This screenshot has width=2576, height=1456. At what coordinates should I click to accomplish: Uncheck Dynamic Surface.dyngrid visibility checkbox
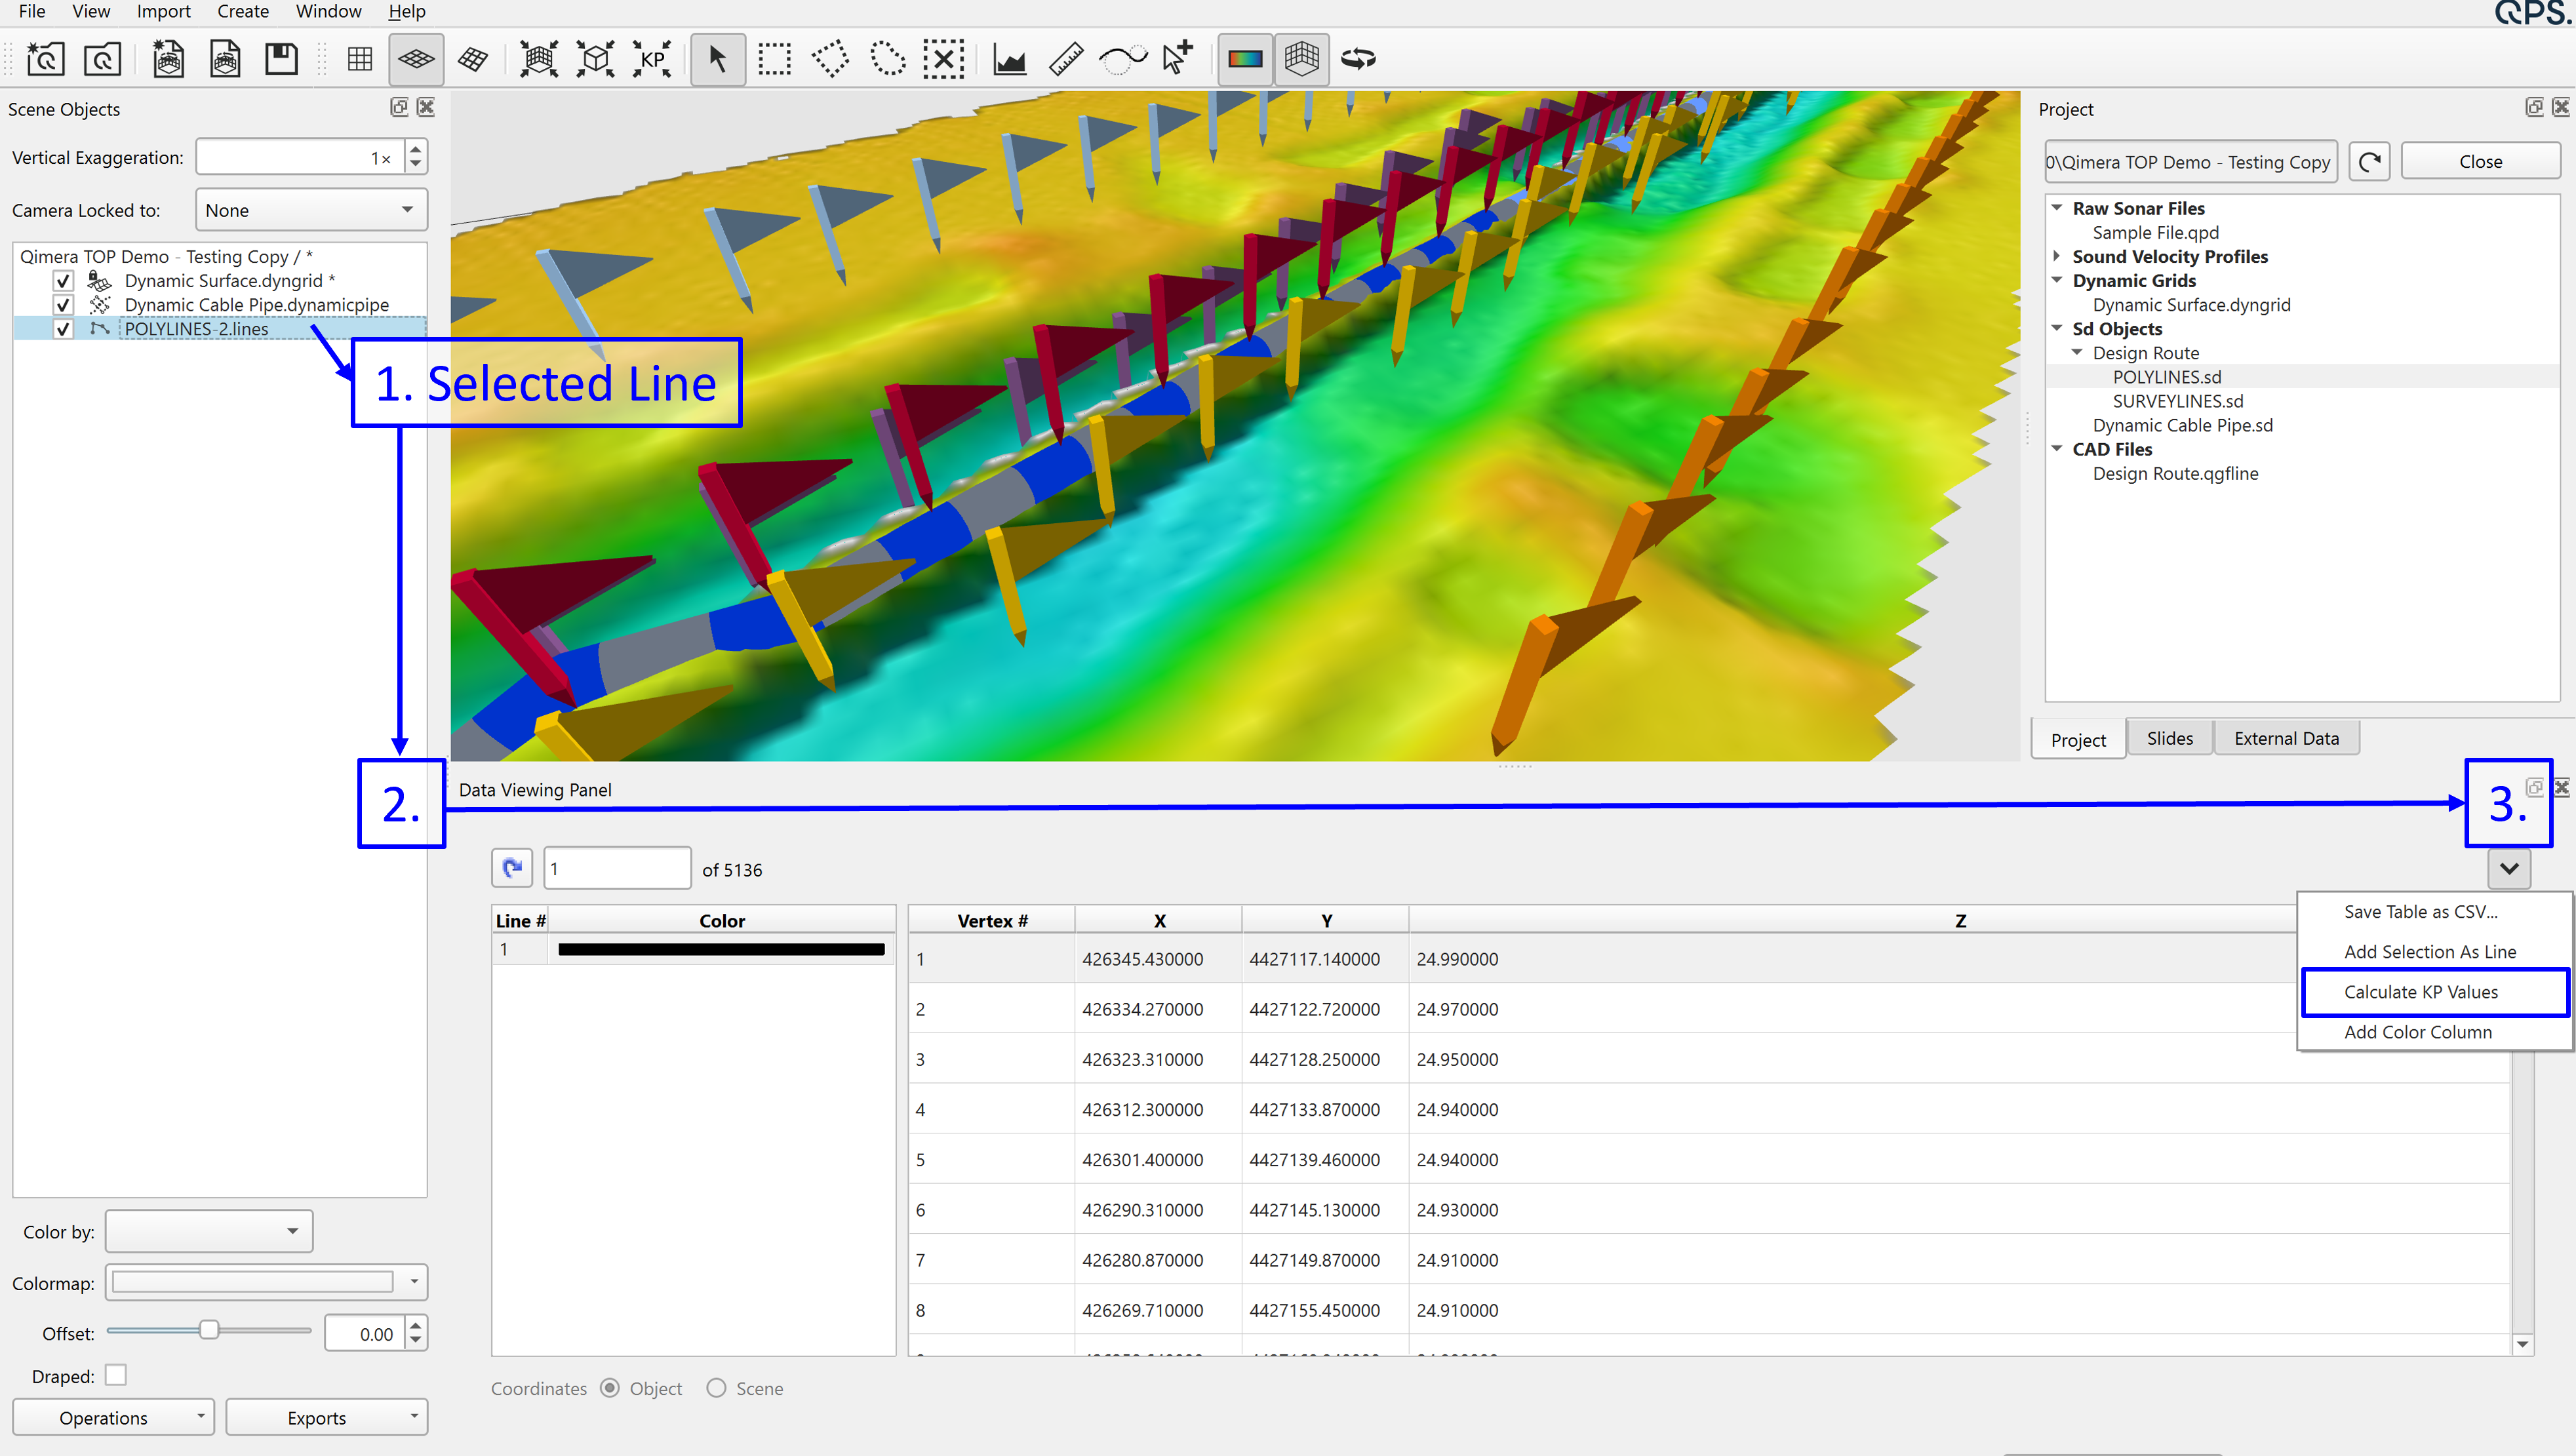[x=63, y=281]
